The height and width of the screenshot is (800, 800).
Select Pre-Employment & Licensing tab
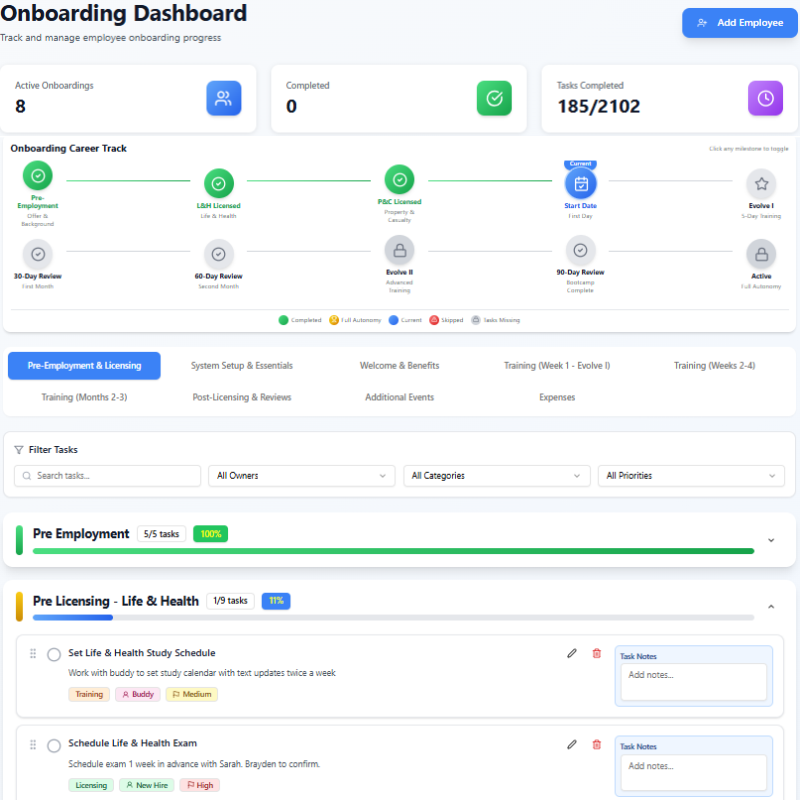pos(84,365)
